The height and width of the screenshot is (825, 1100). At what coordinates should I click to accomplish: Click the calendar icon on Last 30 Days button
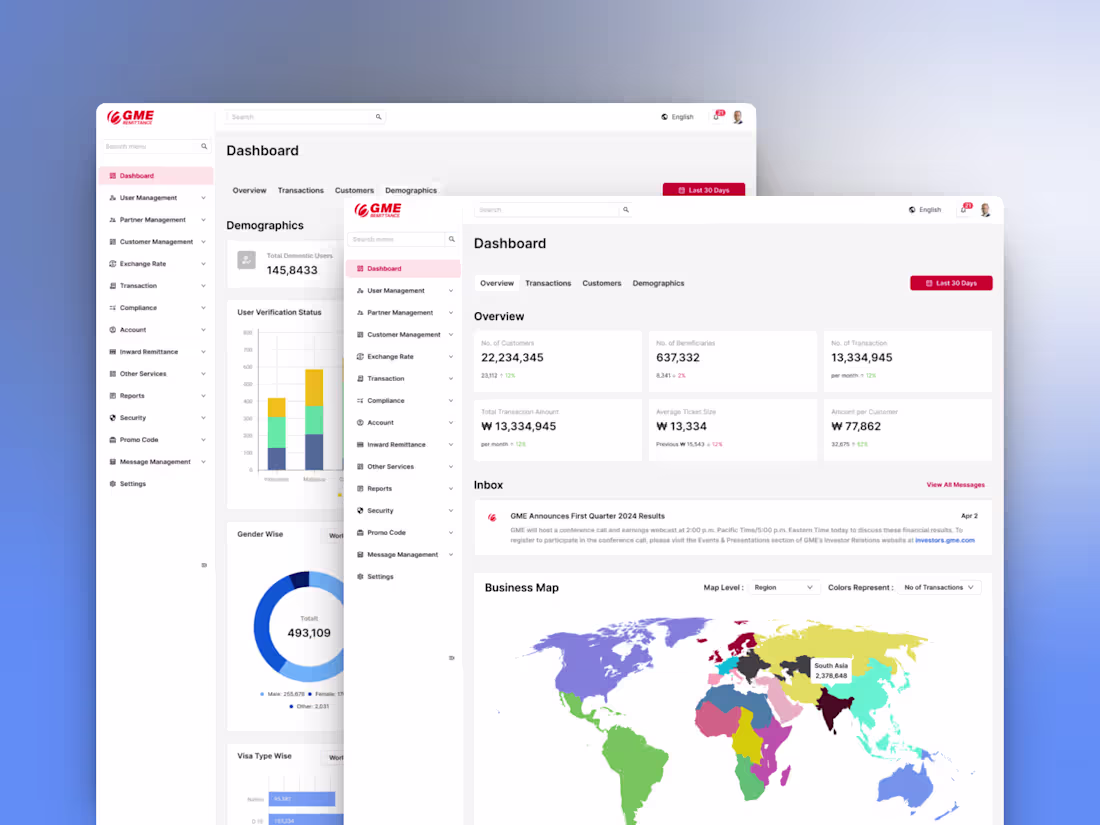(x=928, y=283)
